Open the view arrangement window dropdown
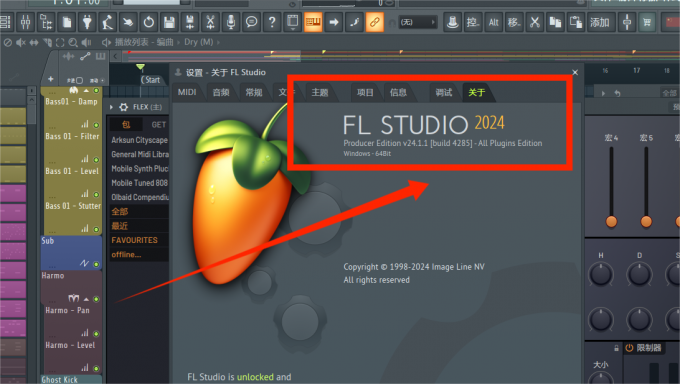This screenshot has height=384, width=680. 293,22
